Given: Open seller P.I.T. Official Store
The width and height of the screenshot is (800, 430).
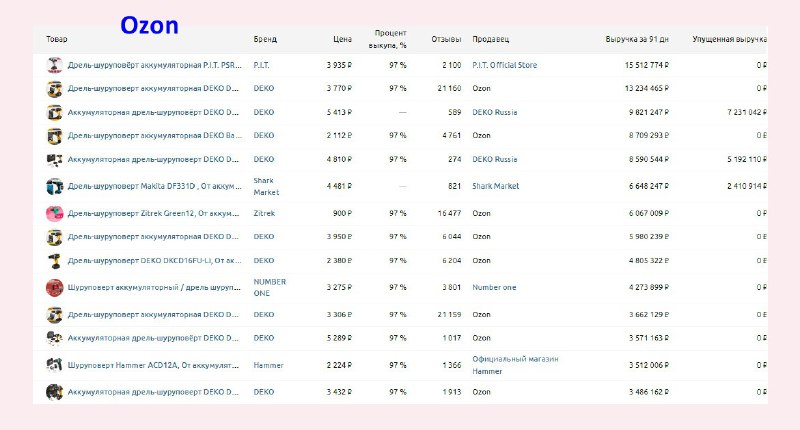Looking at the screenshot, I should [x=505, y=65].
